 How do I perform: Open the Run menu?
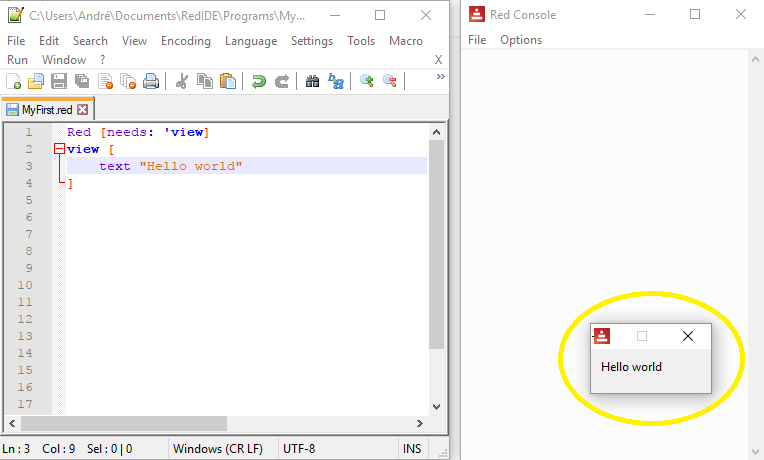[x=17, y=60]
